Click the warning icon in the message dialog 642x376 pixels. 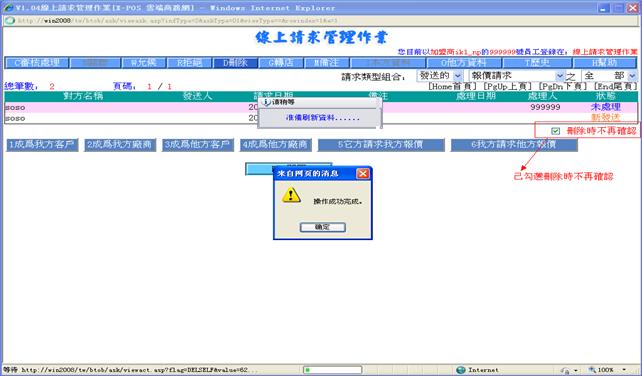(291, 195)
